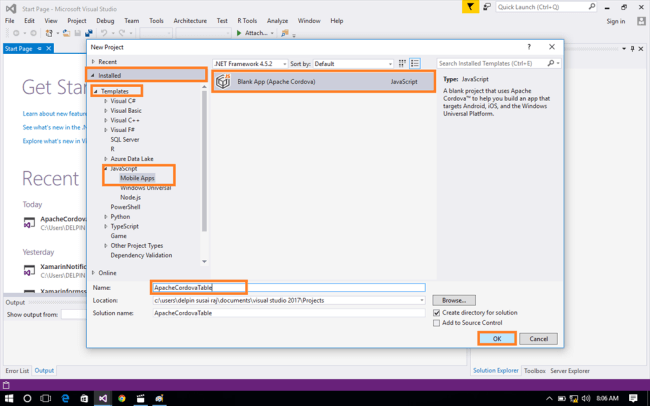
Task: Click the Redo toolbar icon
Action: click(122, 33)
